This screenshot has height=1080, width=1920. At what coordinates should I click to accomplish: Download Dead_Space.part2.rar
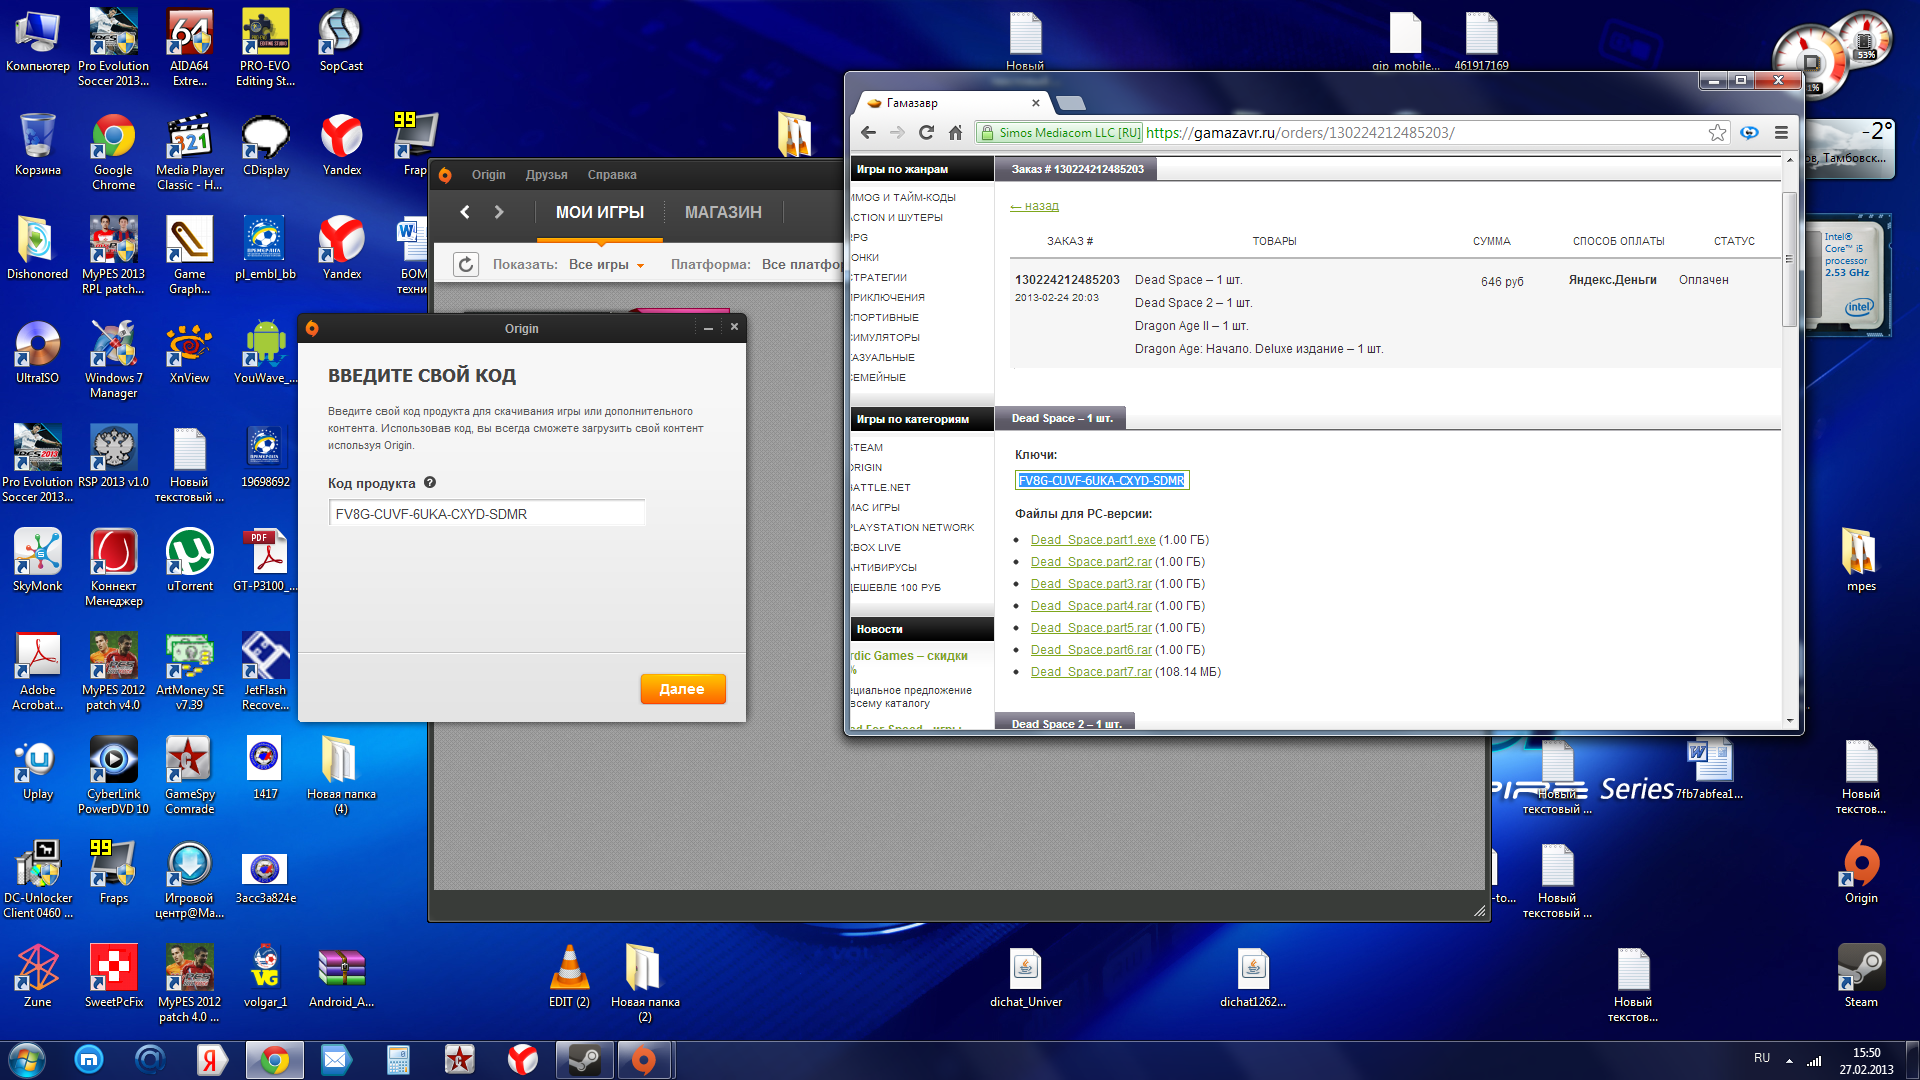click(x=1091, y=562)
